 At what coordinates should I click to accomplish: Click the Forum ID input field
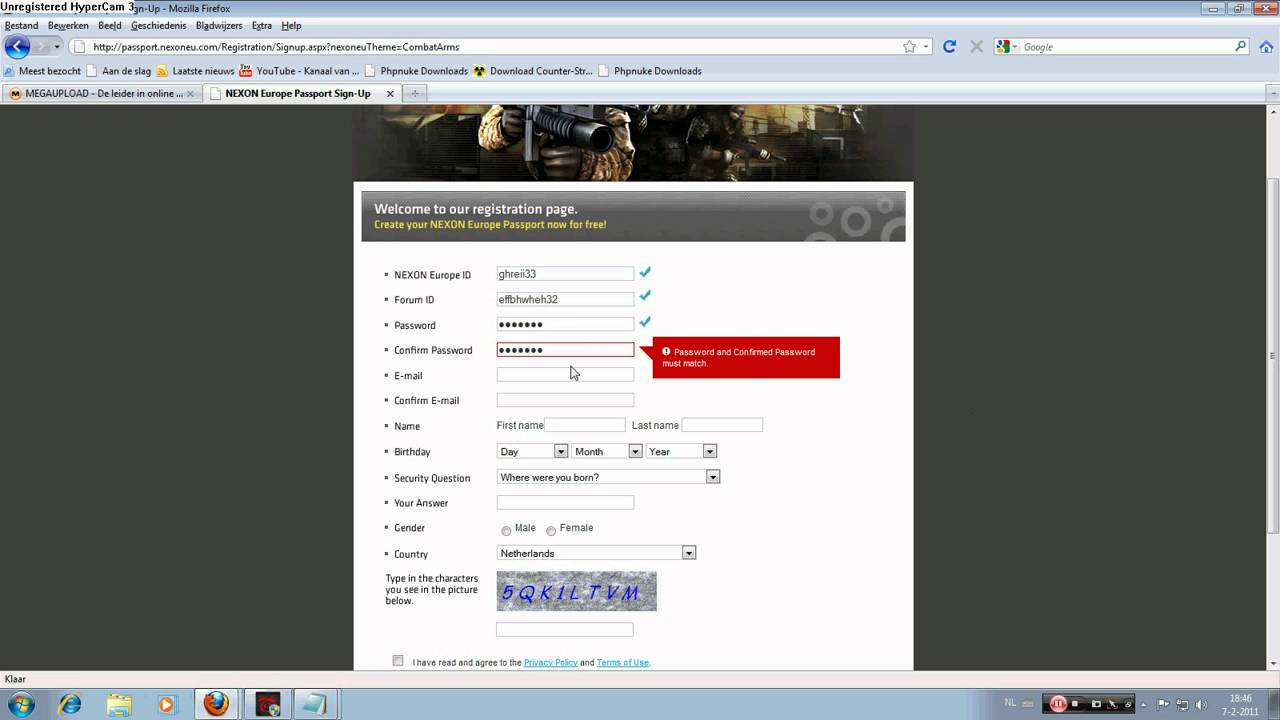tap(565, 299)
